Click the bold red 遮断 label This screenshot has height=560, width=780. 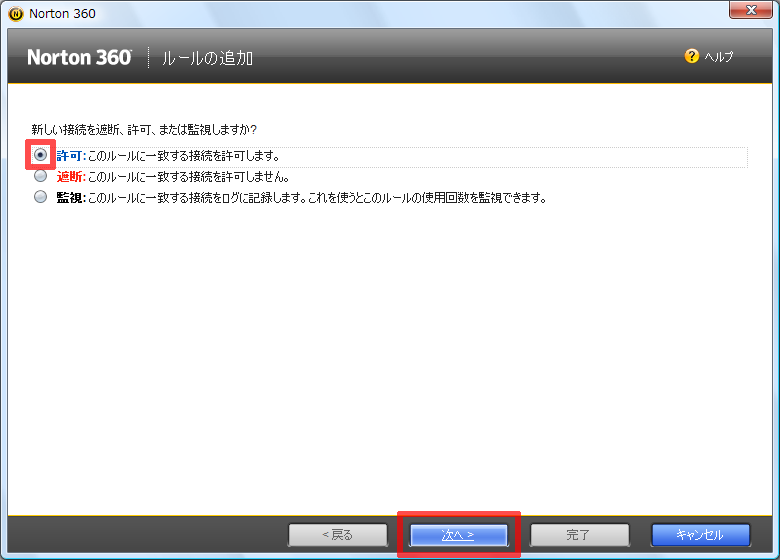[71, 177]
